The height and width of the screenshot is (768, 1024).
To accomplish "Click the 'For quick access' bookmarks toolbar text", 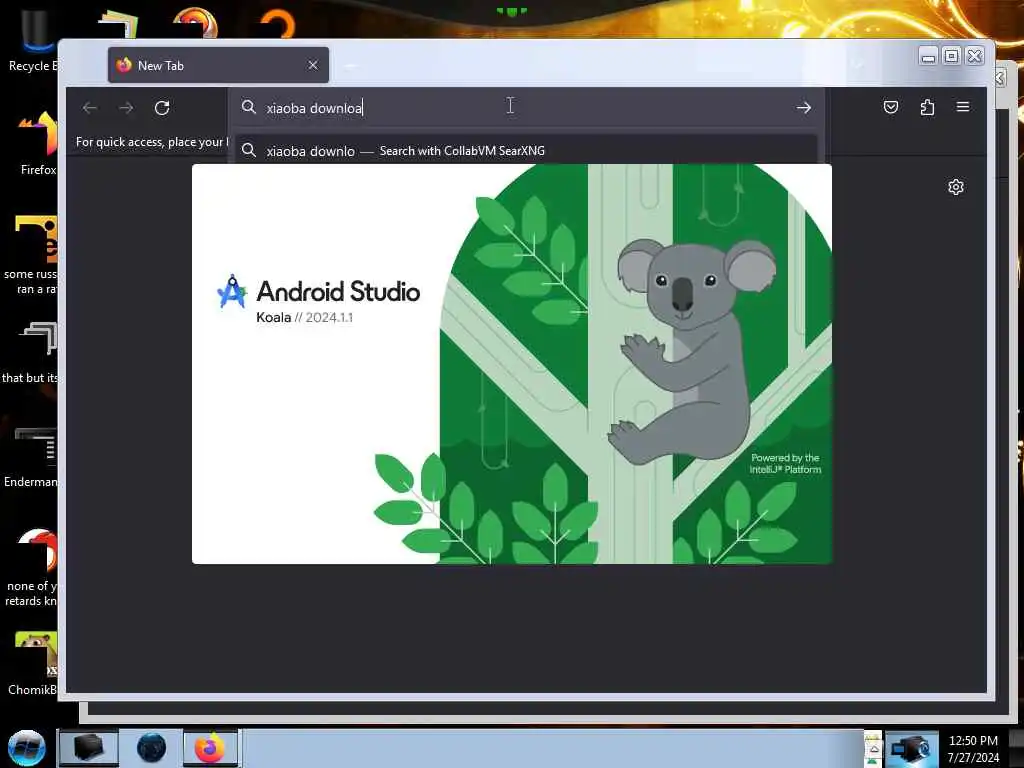I will pyautogui.click(x=152, y=142).
